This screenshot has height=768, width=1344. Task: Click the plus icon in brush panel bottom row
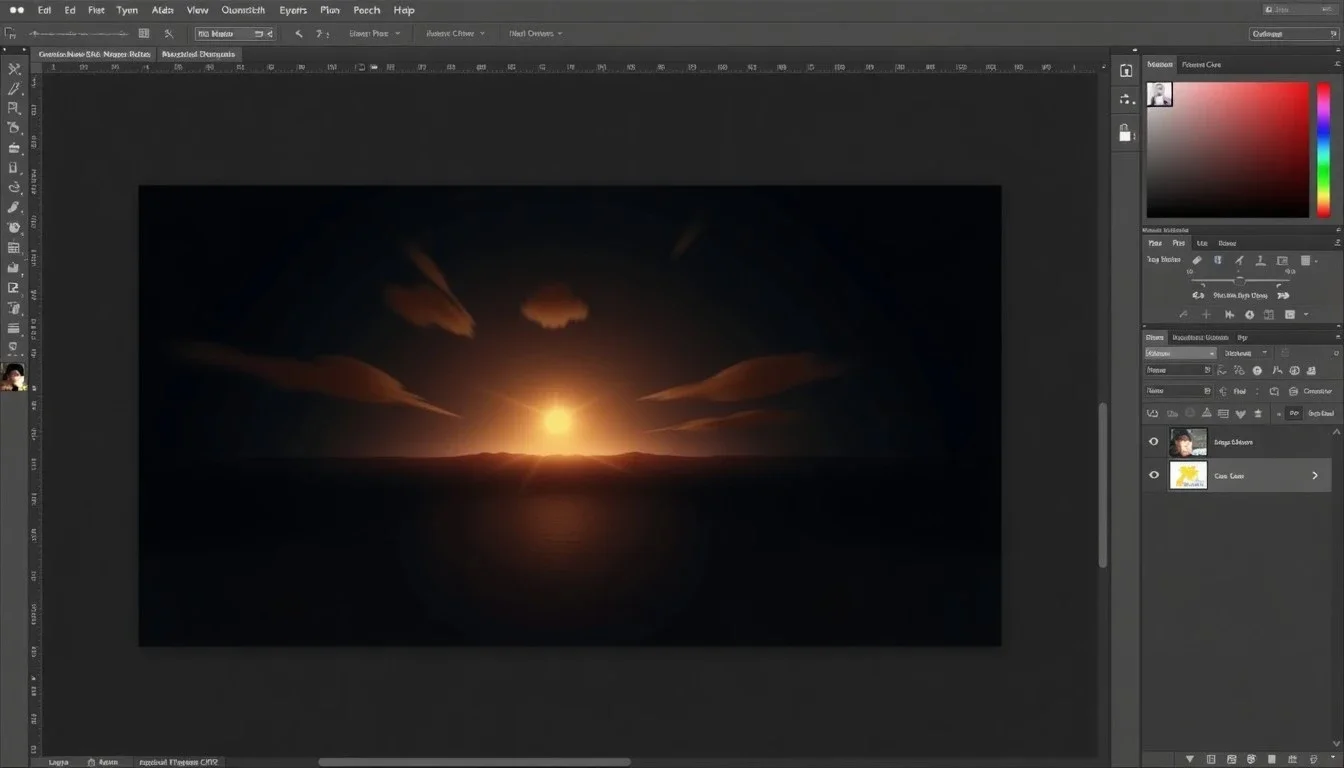click(1206, 314)
